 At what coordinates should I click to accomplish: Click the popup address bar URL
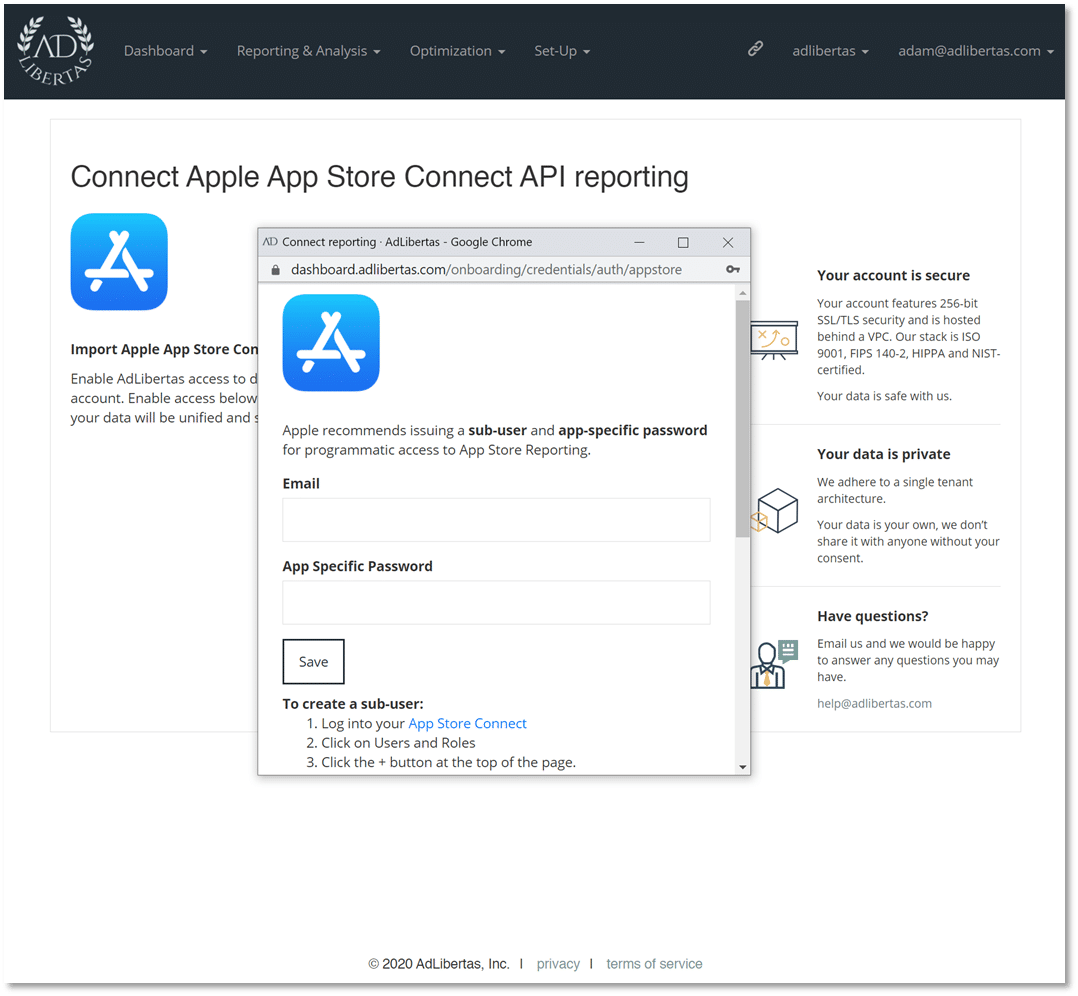tap(486, 269)
